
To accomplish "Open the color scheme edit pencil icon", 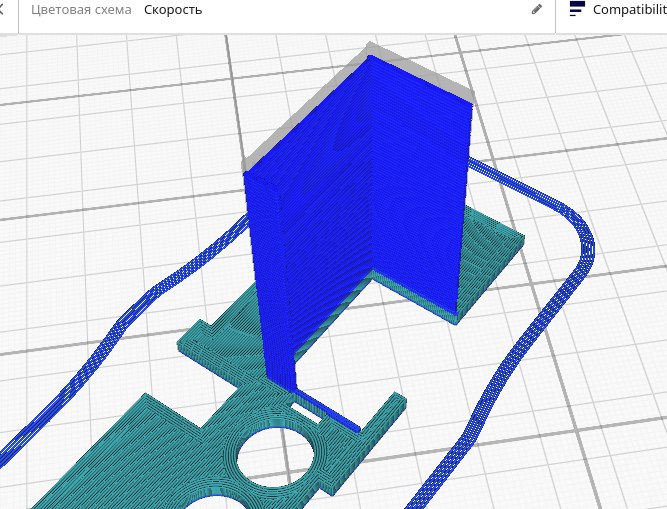I will [537, 9].
